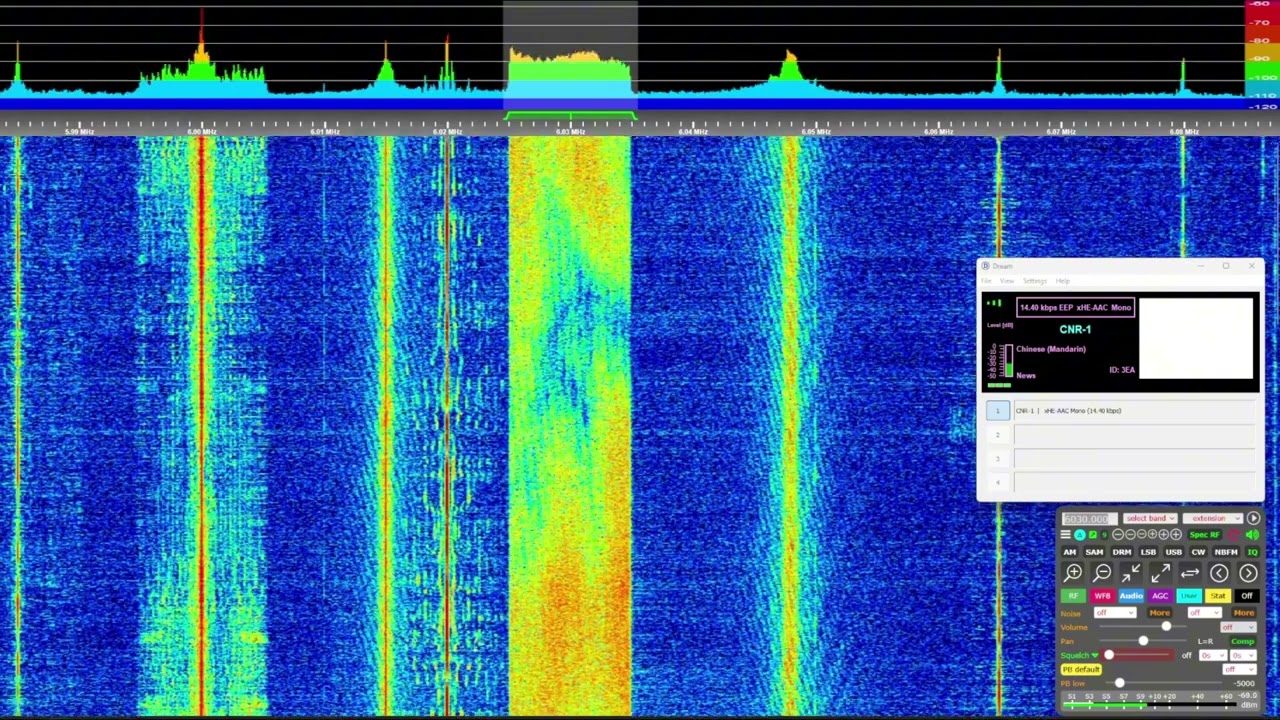Page spectrum right with circled right arrow
The image size is (1280, 720).
click(1248, 573)
